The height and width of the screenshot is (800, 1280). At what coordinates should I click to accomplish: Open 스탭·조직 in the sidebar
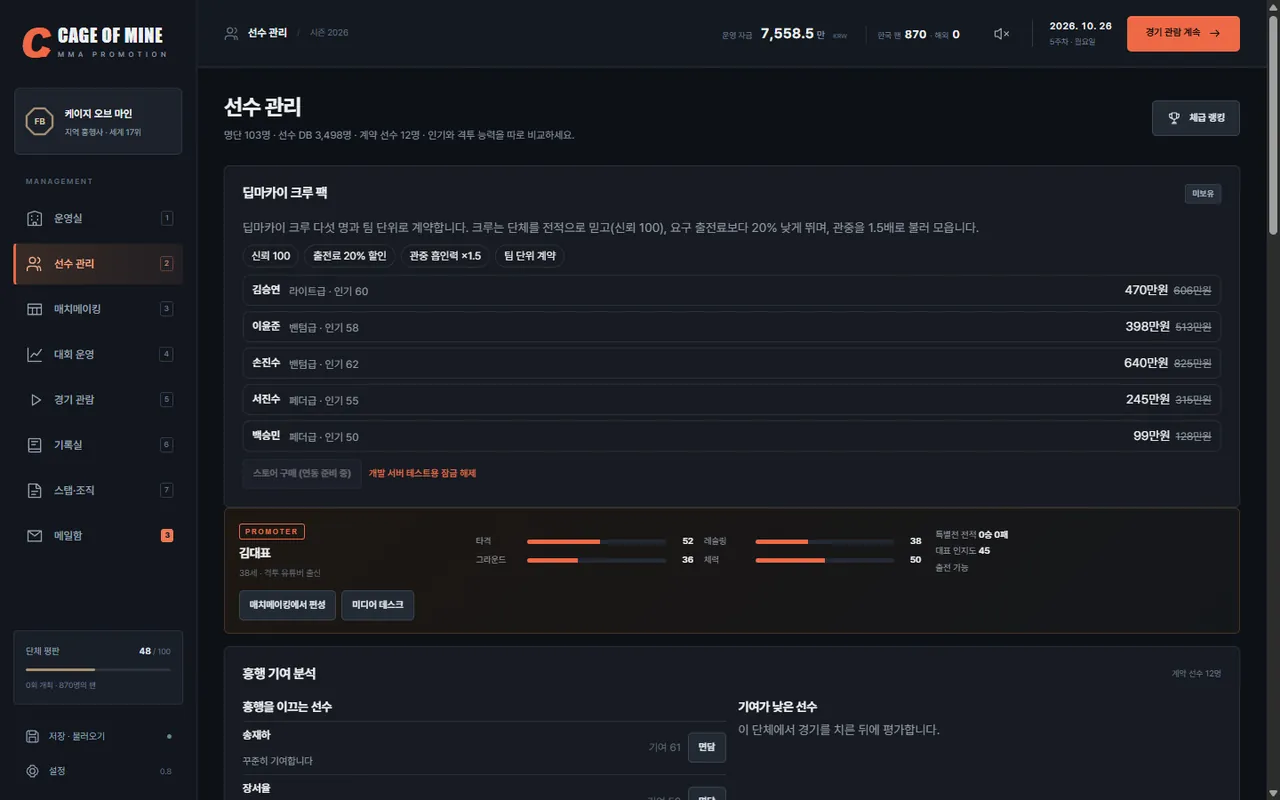(x=98, y=490)
